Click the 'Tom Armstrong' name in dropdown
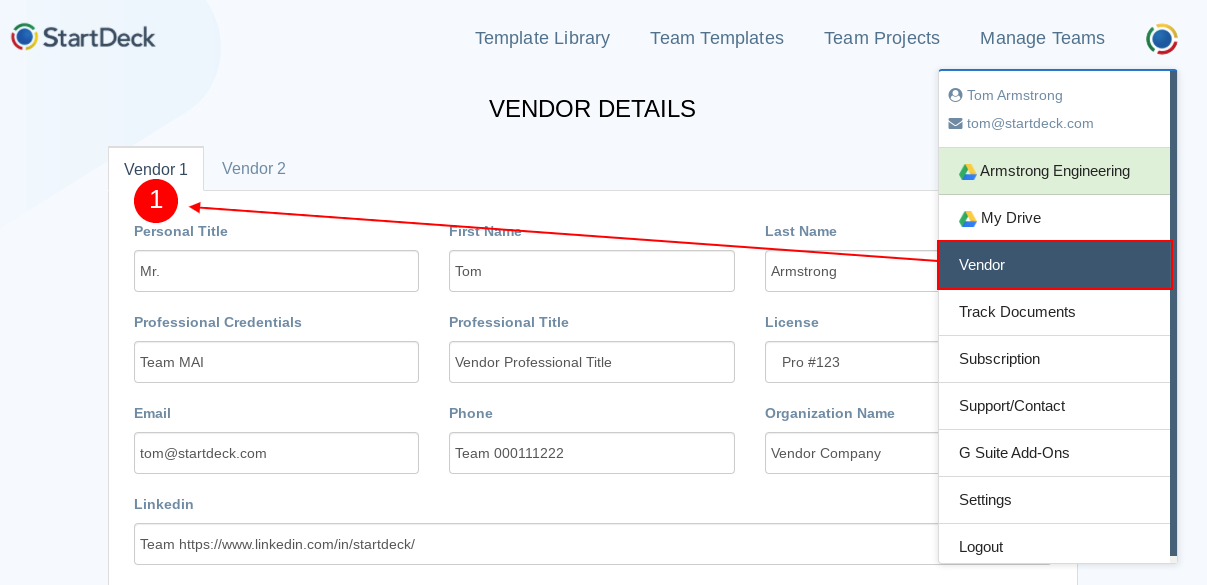The width and height of the screenshot is (1207, 585). coord(1014,95)
